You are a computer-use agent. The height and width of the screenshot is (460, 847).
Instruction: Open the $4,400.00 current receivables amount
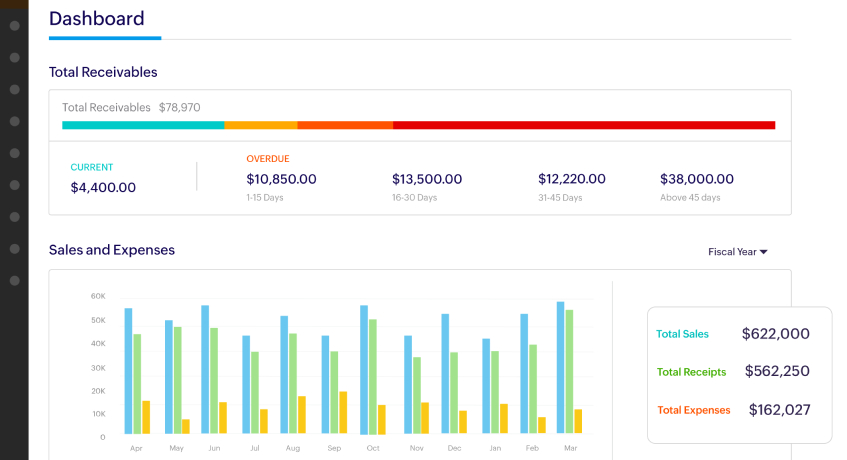[103, 187]
